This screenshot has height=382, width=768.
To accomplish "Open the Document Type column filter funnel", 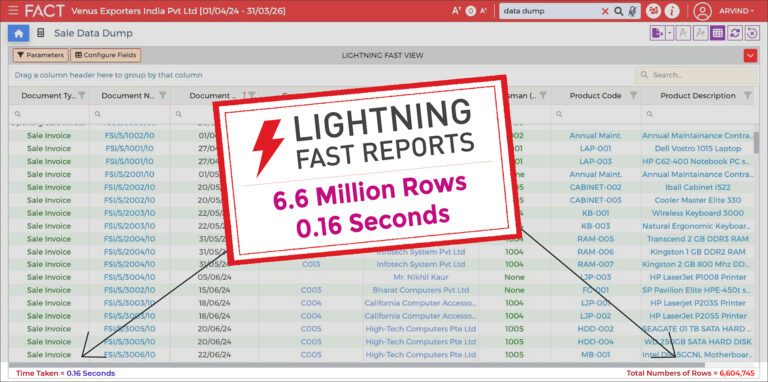I will (82, 95).
